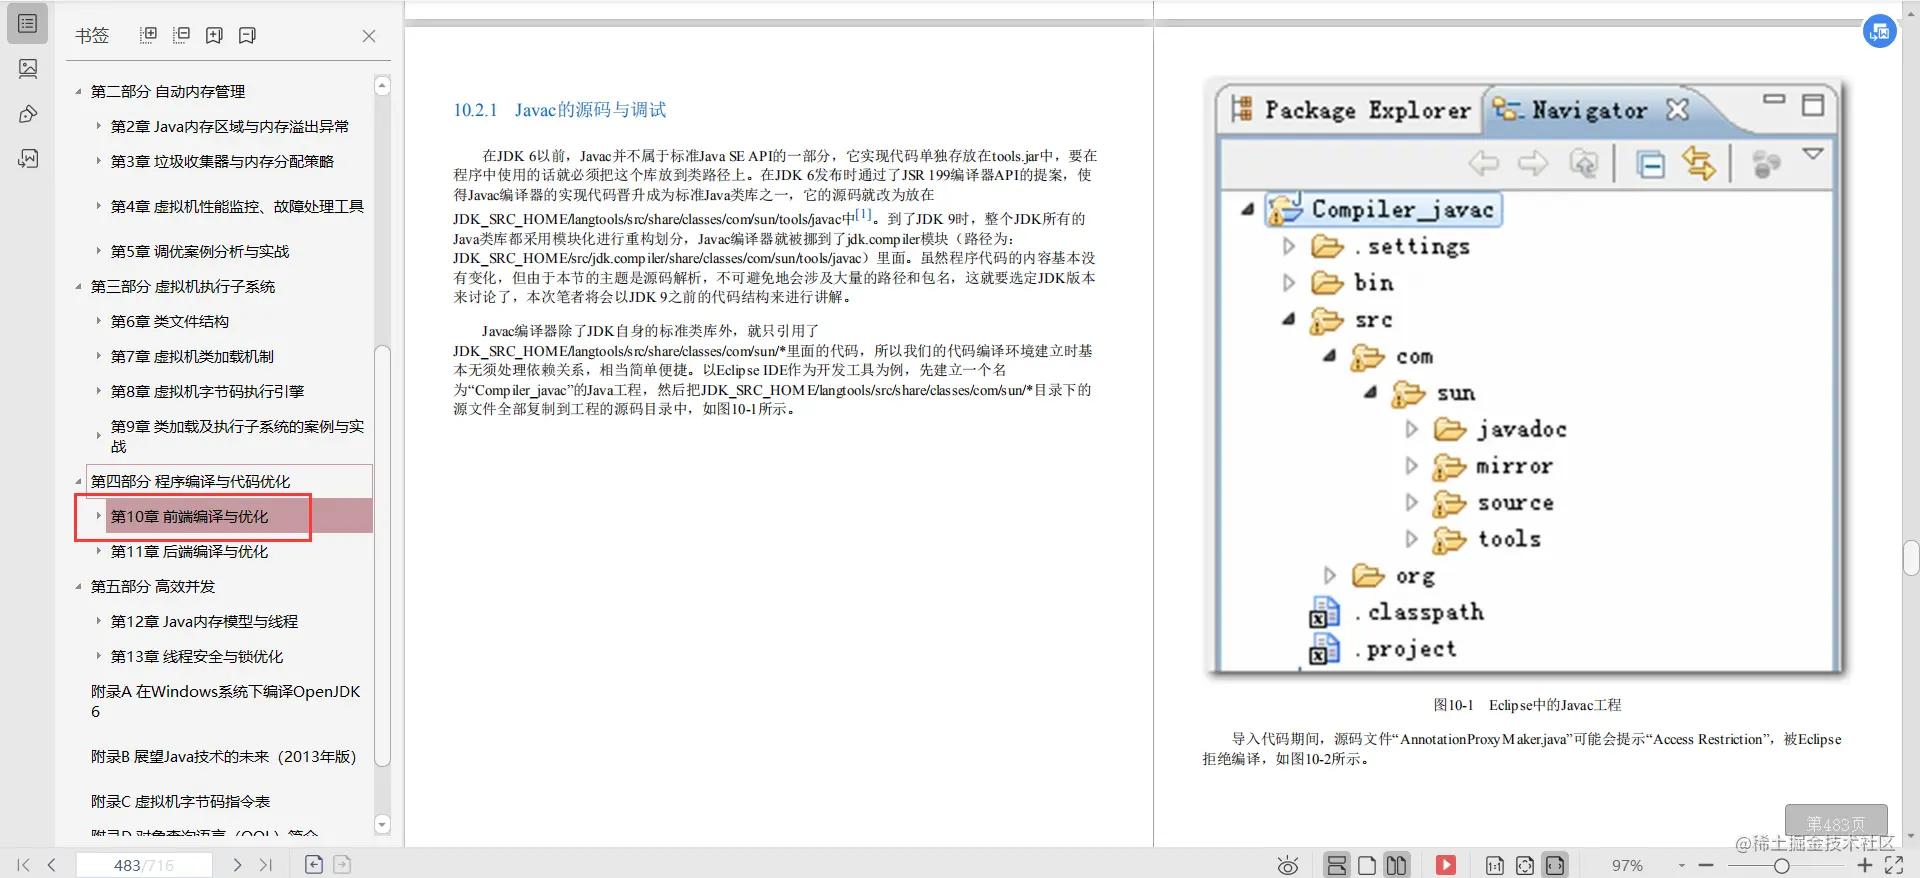Zoom in with plus button
This screenshot has height=878, width=1920.
(x=1865, y=865)
